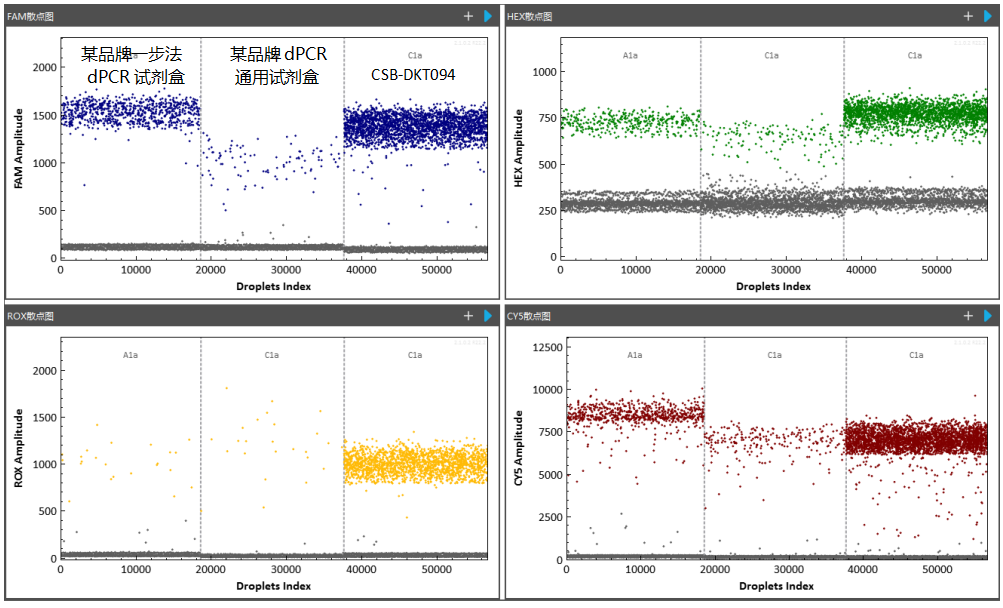Select the FAM散点图 panel title
Viewport: 1003px width, 608px height.
click(31, 16)
